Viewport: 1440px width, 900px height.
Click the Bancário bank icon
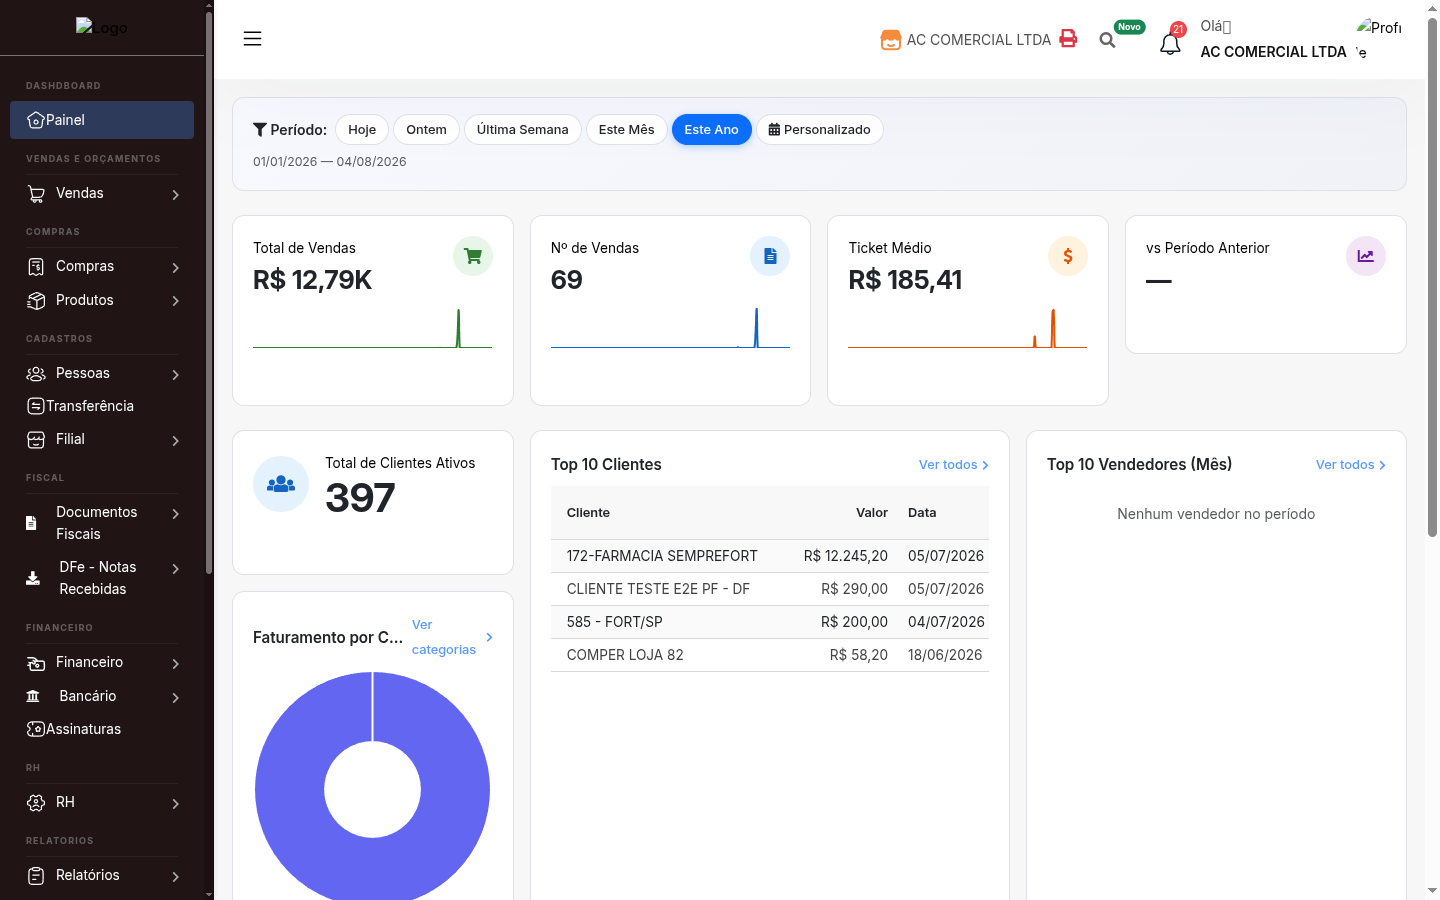coord(33,696)
